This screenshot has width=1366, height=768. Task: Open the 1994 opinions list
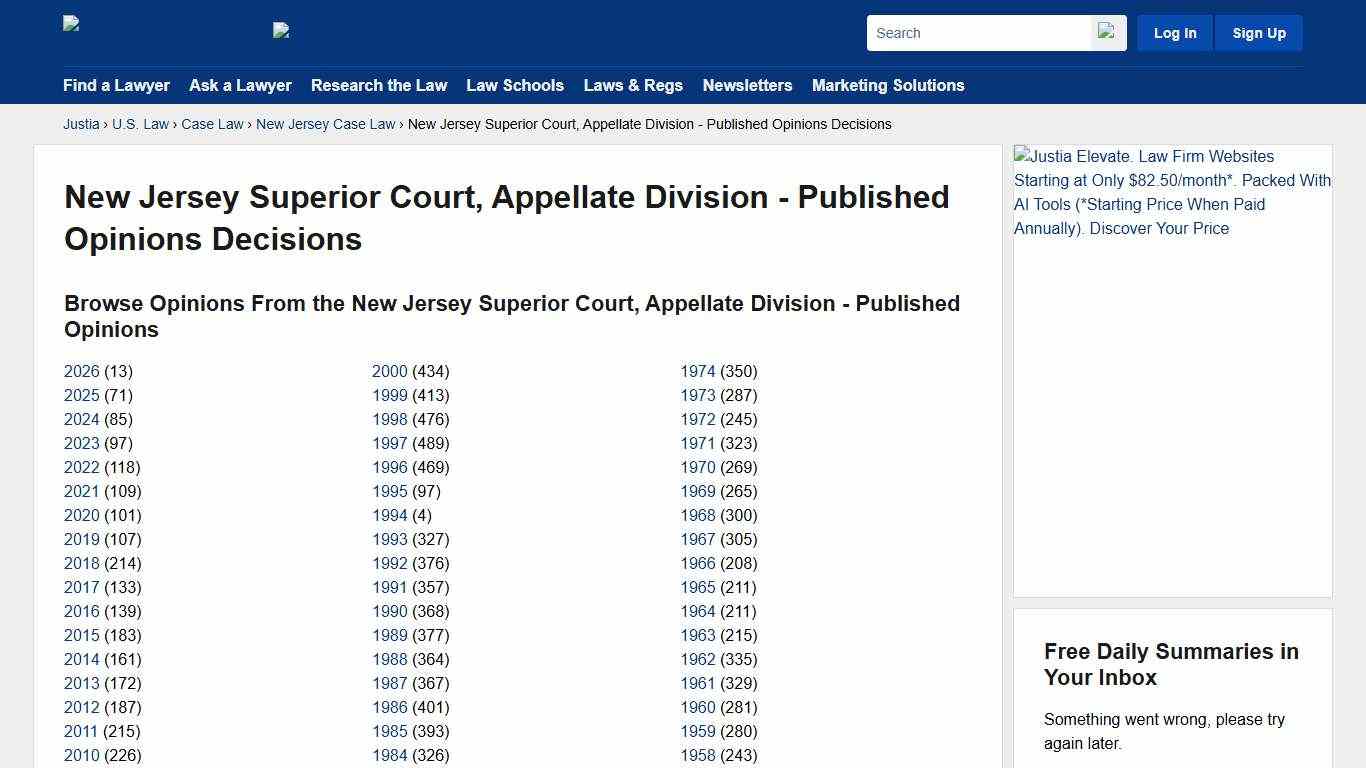click(390, 515)
